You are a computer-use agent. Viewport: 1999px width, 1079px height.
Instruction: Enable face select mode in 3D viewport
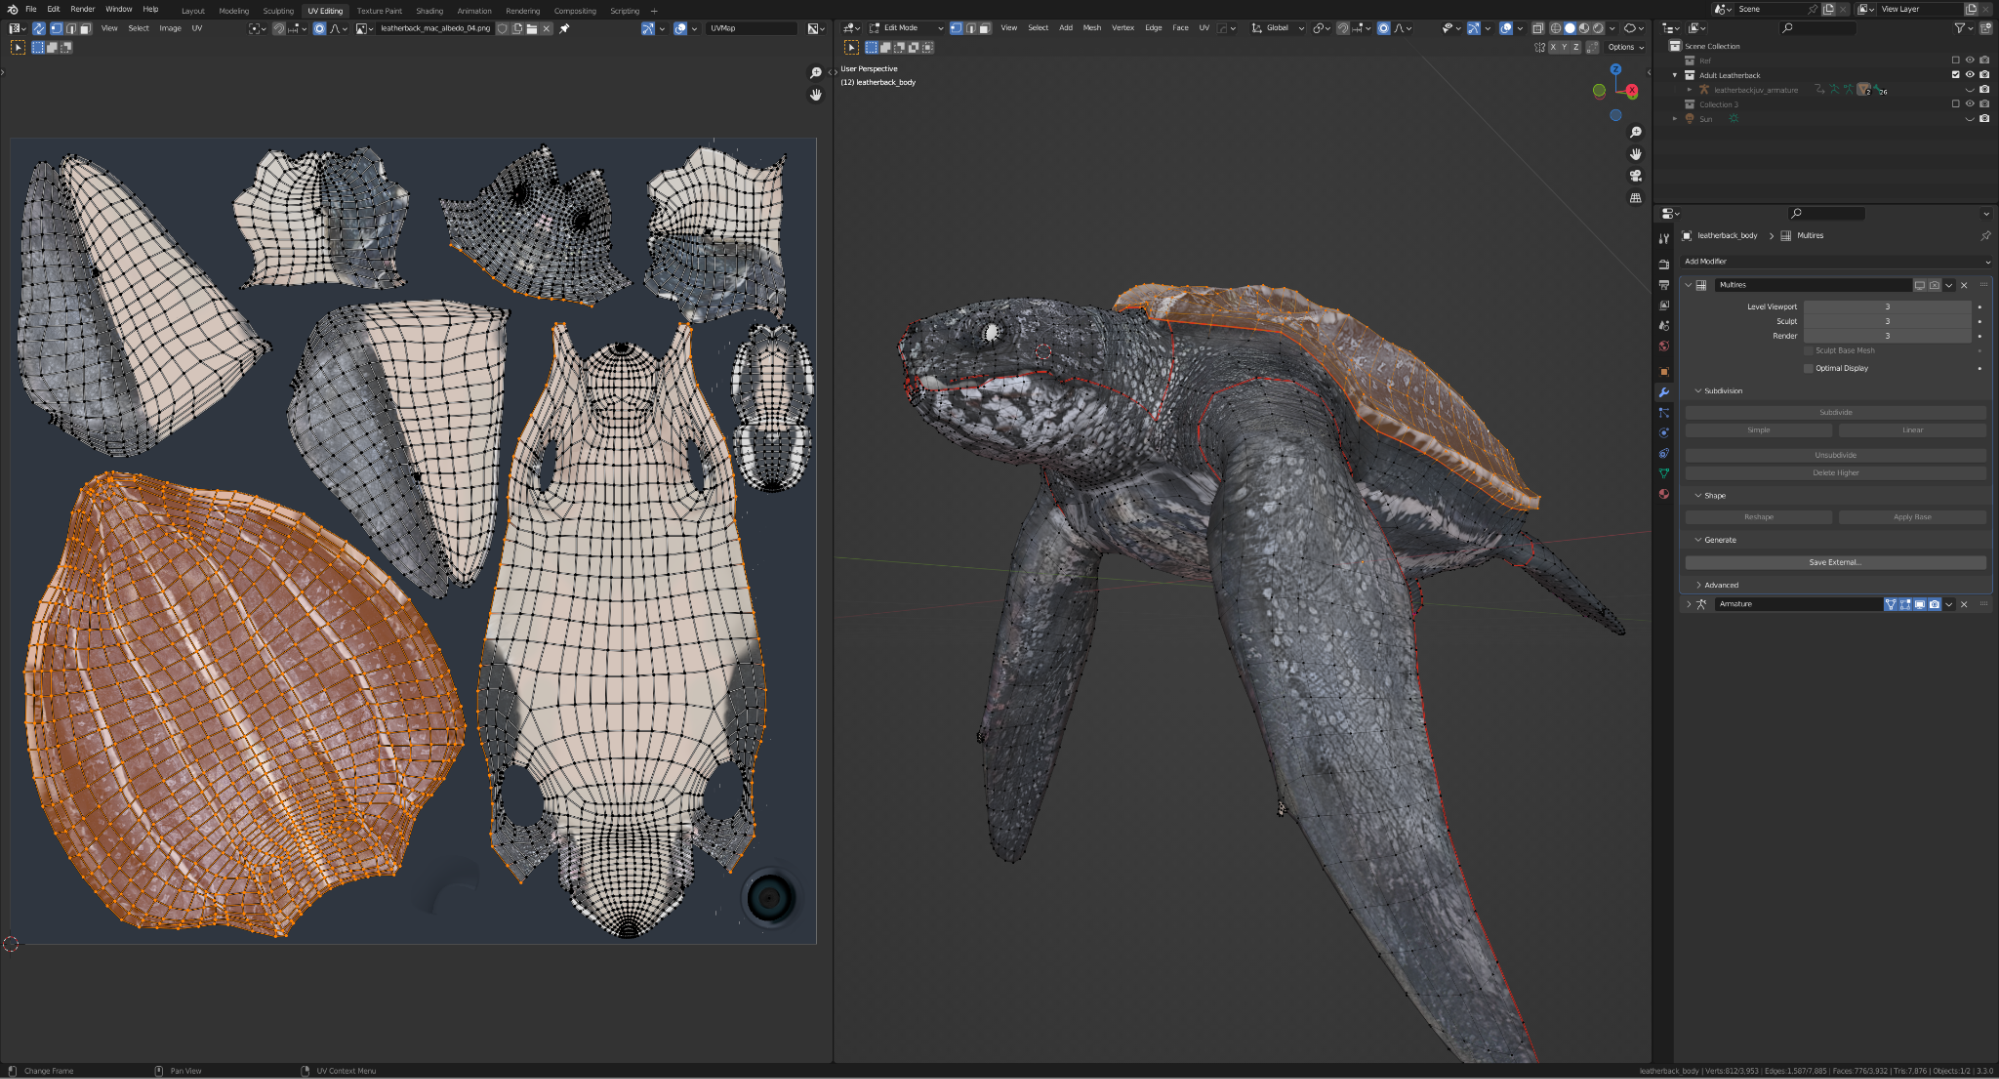[x=984, y=28]
